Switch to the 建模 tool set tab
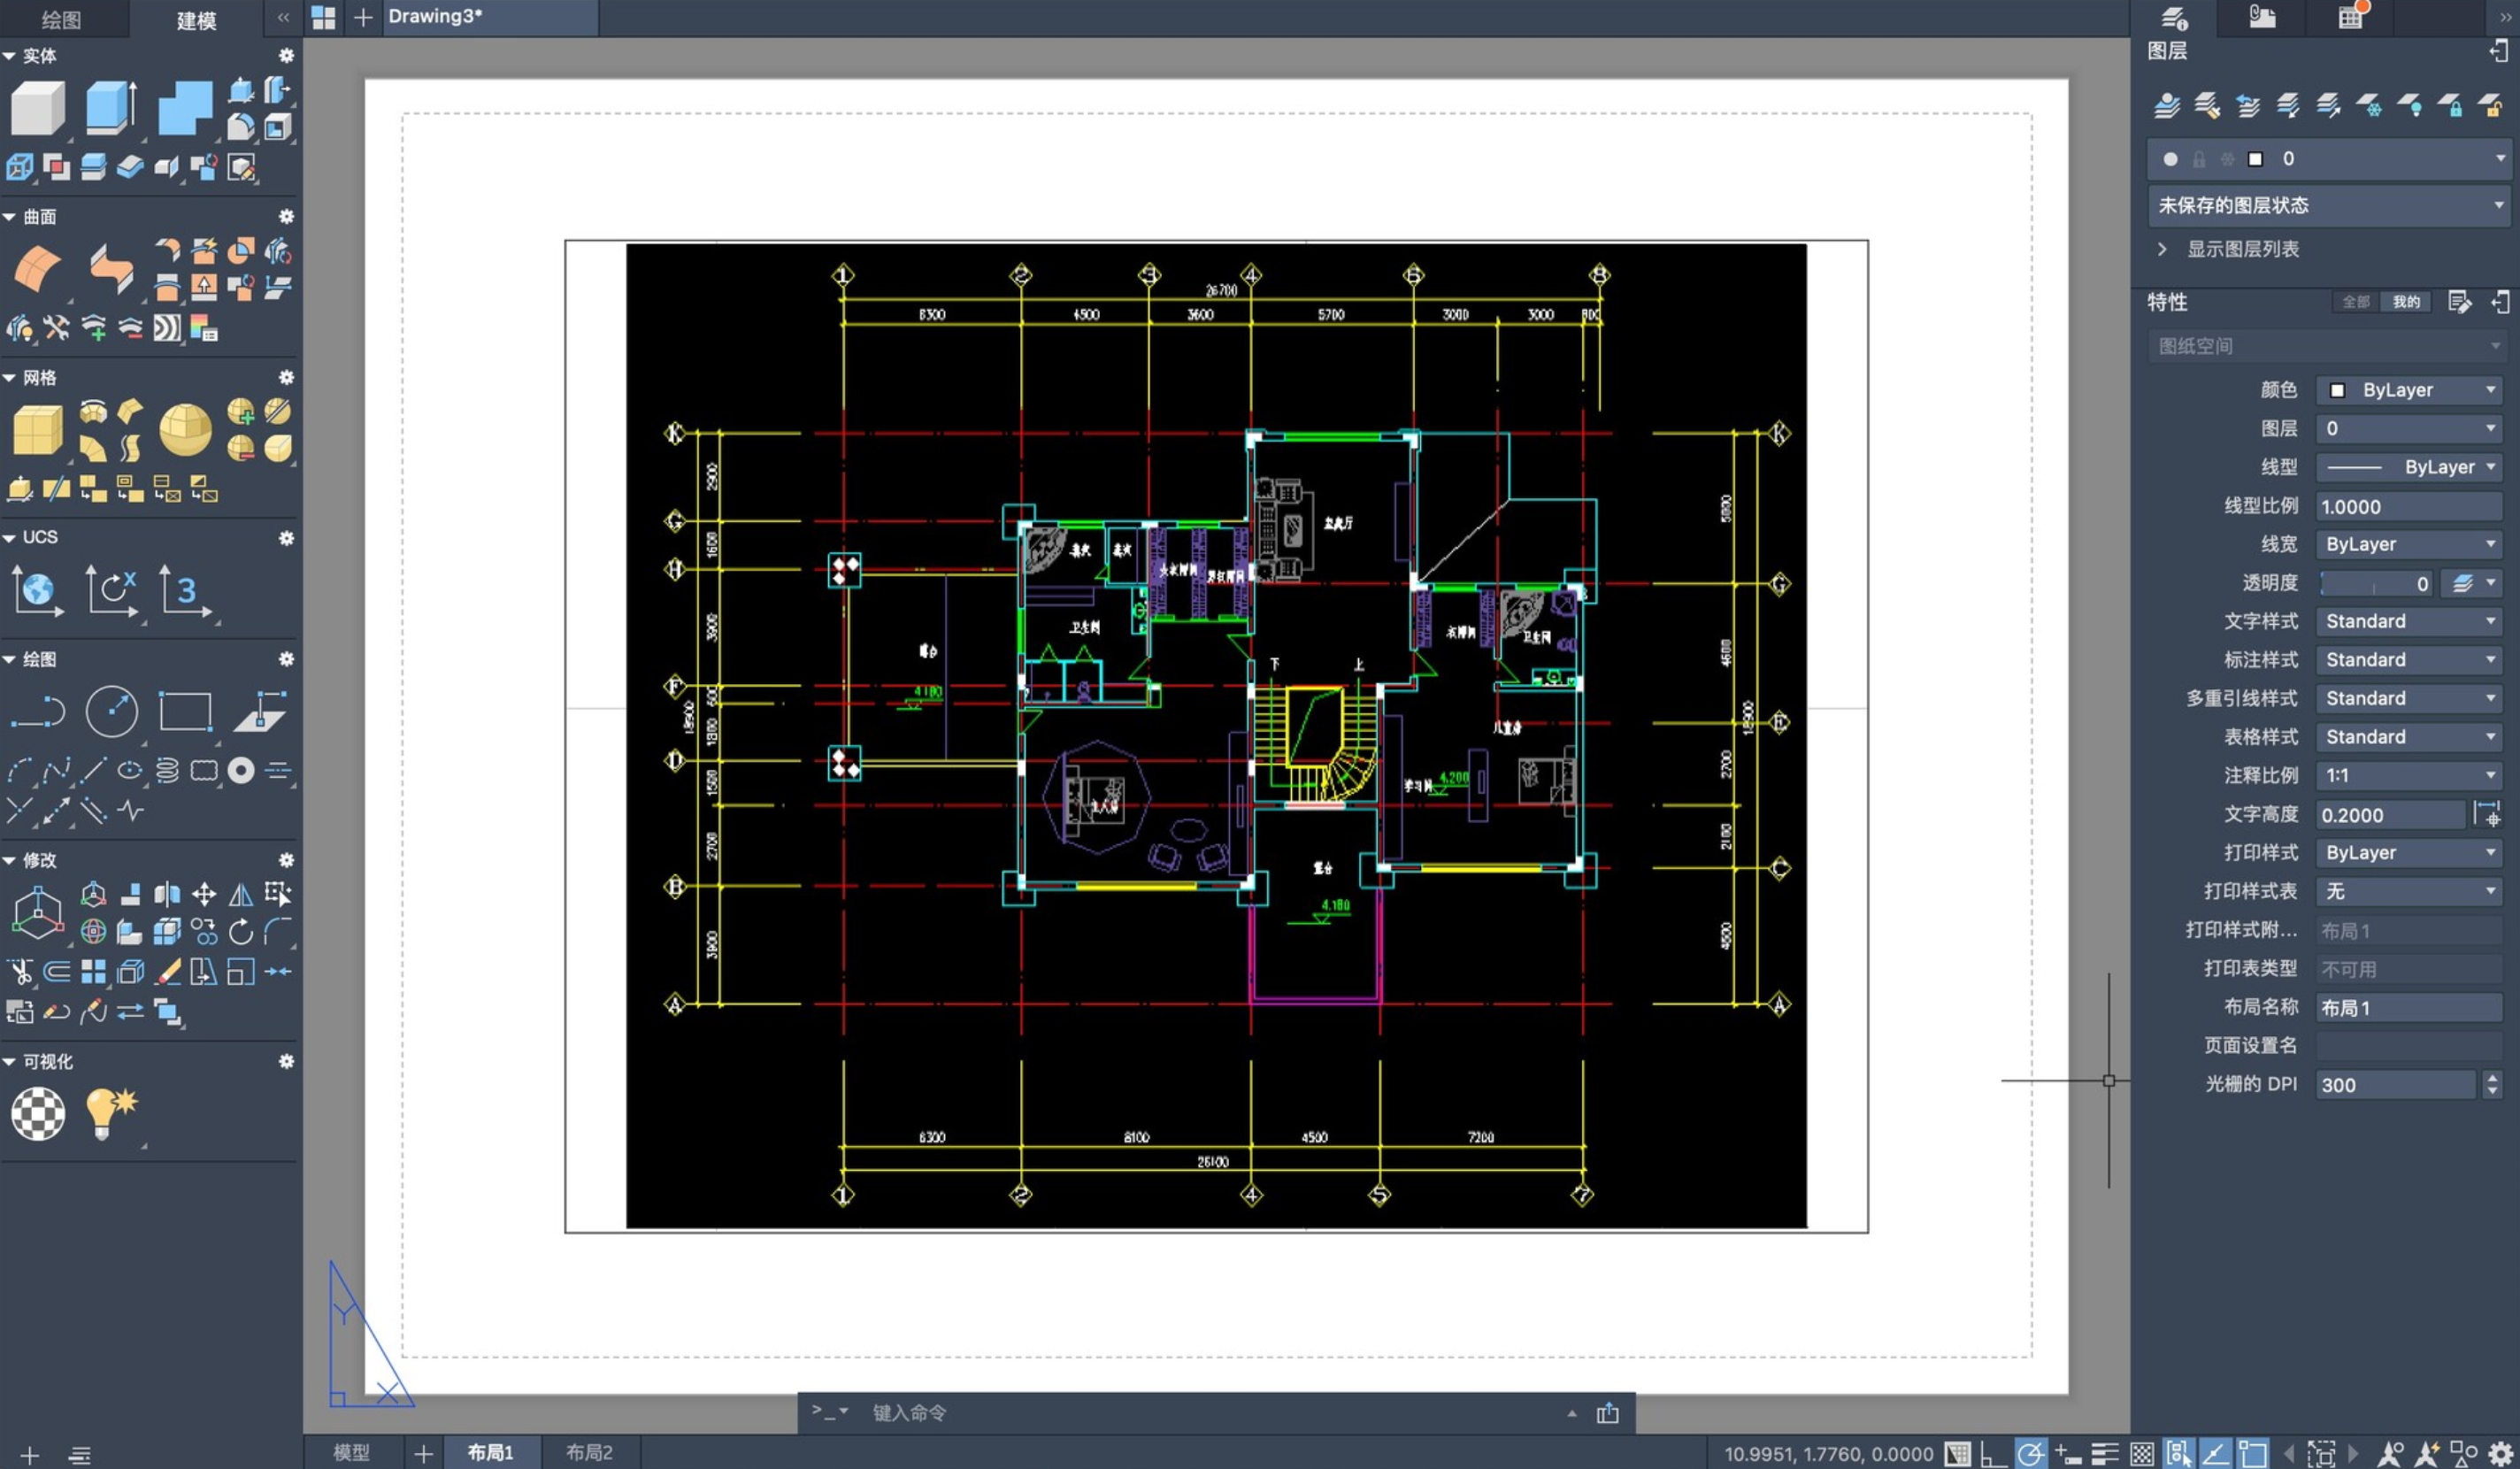This screenshot has height=1469, width=2520. click(196, 19)
